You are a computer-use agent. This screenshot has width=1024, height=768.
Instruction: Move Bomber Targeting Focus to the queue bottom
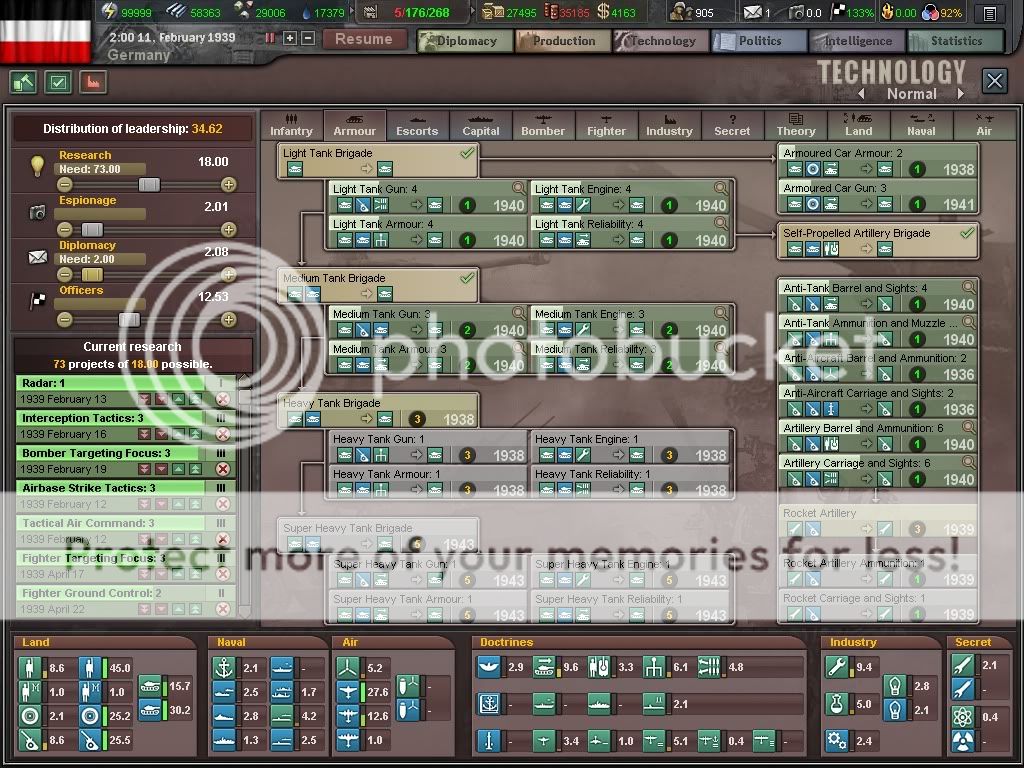click(145, 469)
